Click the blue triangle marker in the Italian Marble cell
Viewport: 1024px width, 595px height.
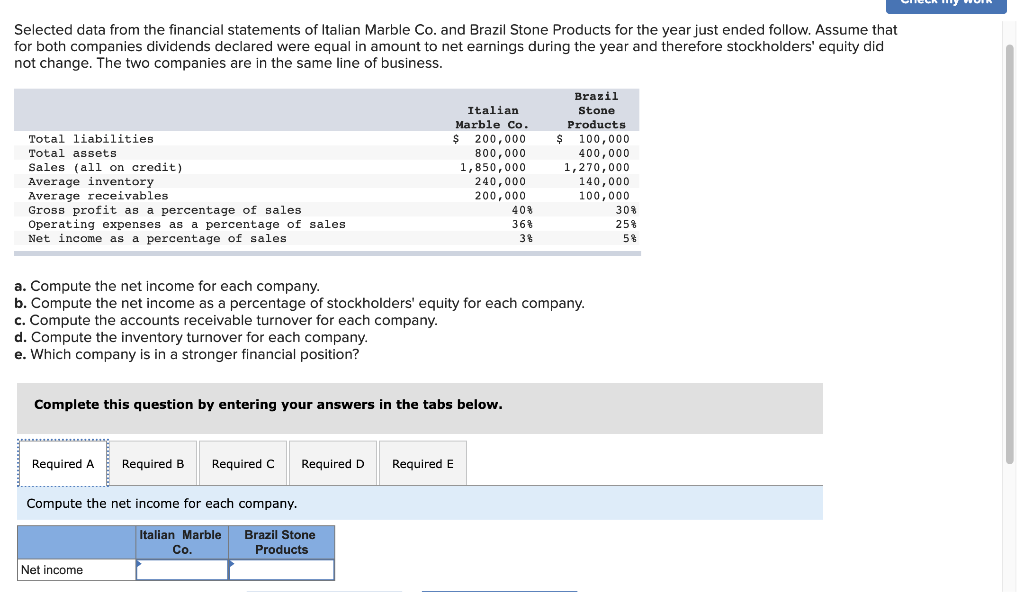tap(139, 562)
